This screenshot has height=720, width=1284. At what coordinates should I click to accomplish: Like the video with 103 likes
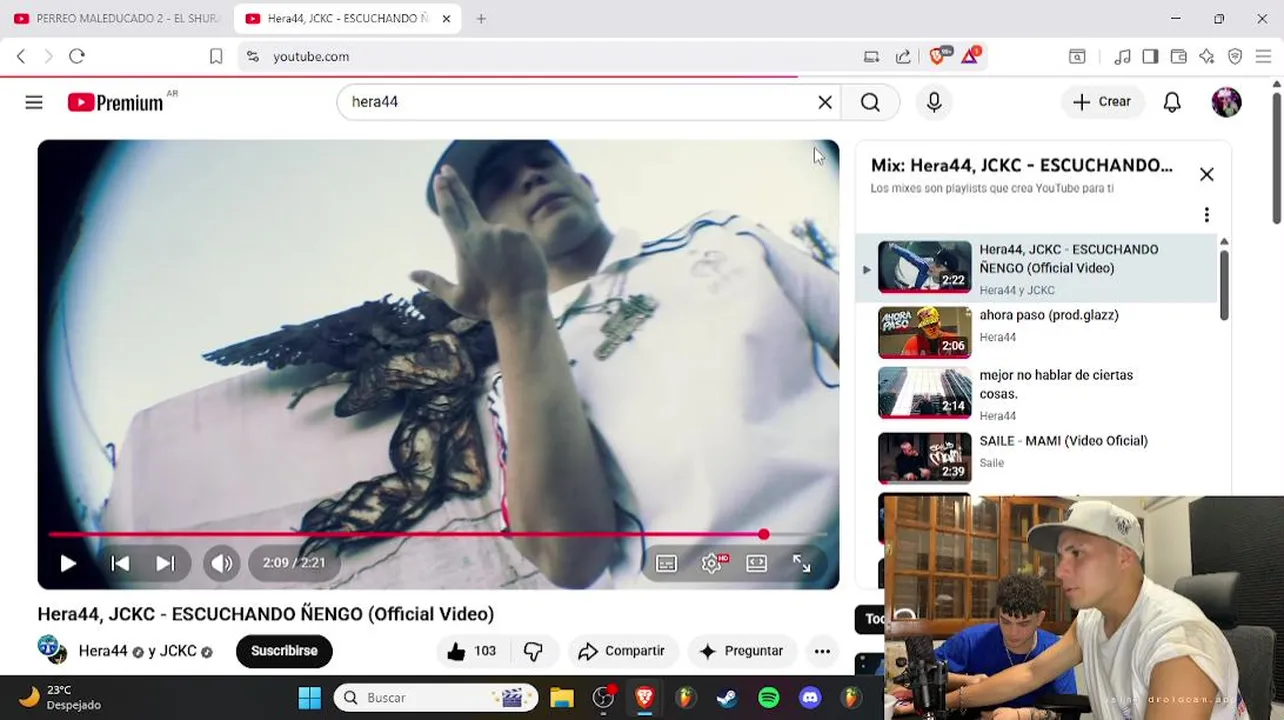(472, 651)
